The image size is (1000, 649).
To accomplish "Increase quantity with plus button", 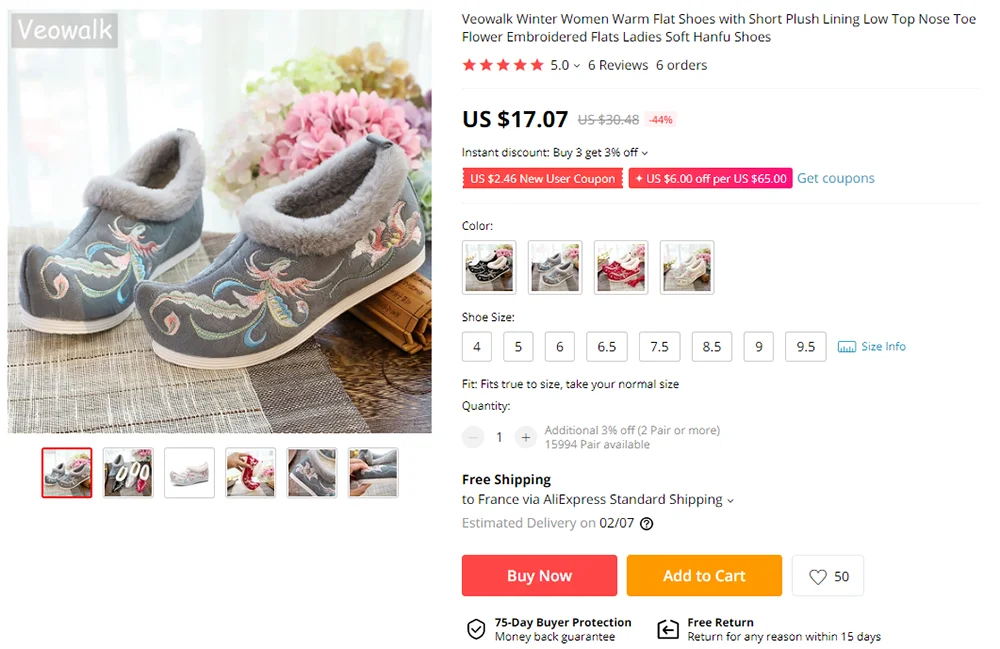I will (526, 437).
